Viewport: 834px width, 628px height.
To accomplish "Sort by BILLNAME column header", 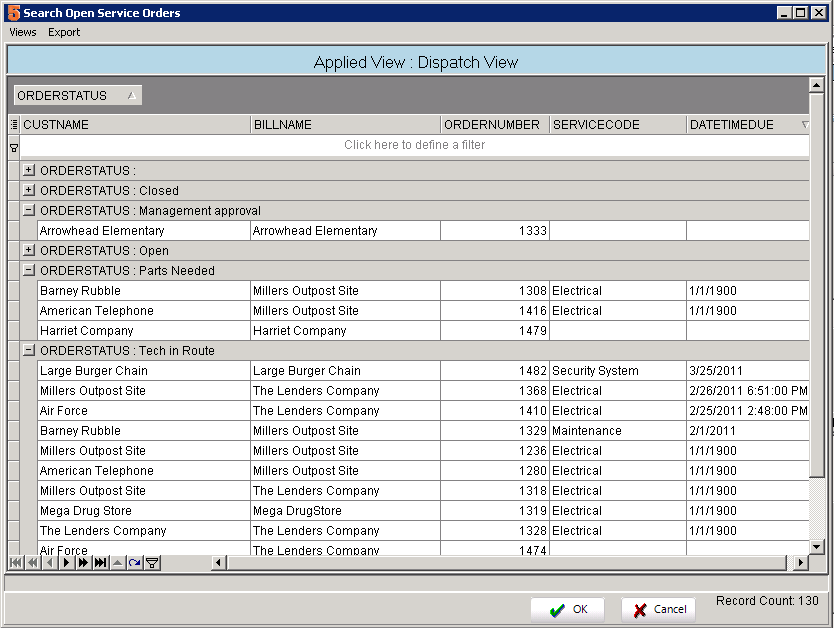I will (345, 124).
